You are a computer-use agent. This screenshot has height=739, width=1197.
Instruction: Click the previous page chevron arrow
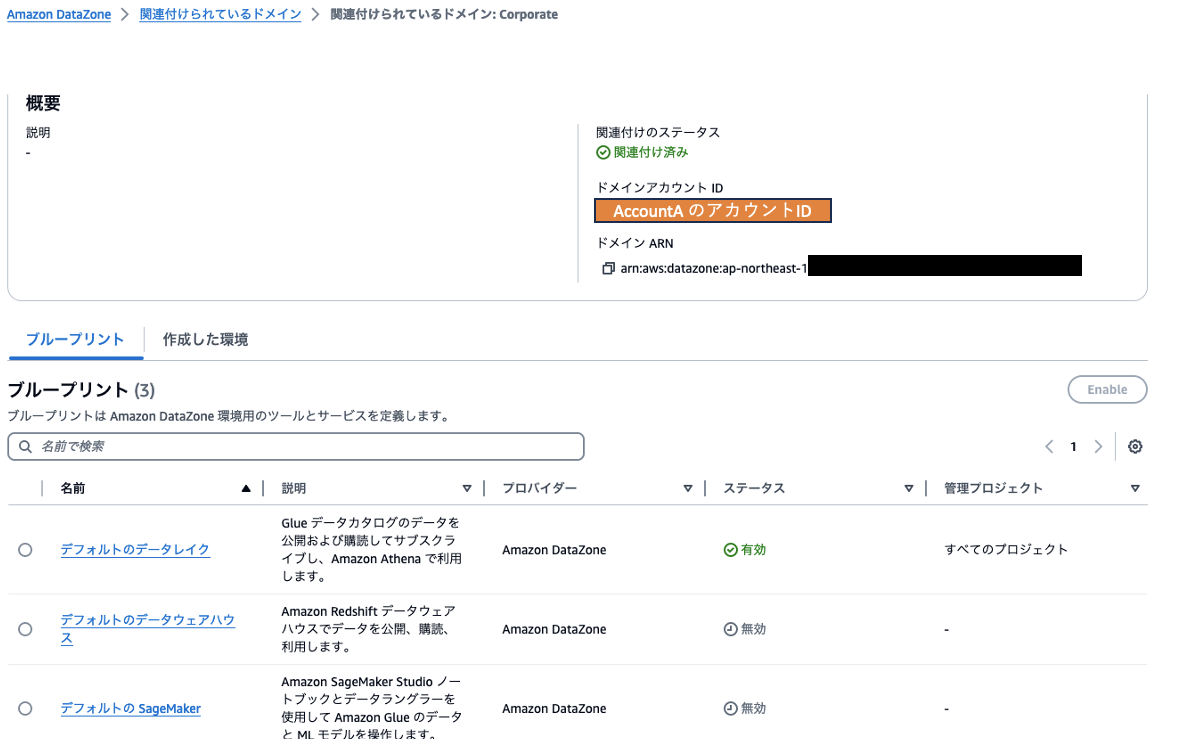coord(1049,446)
